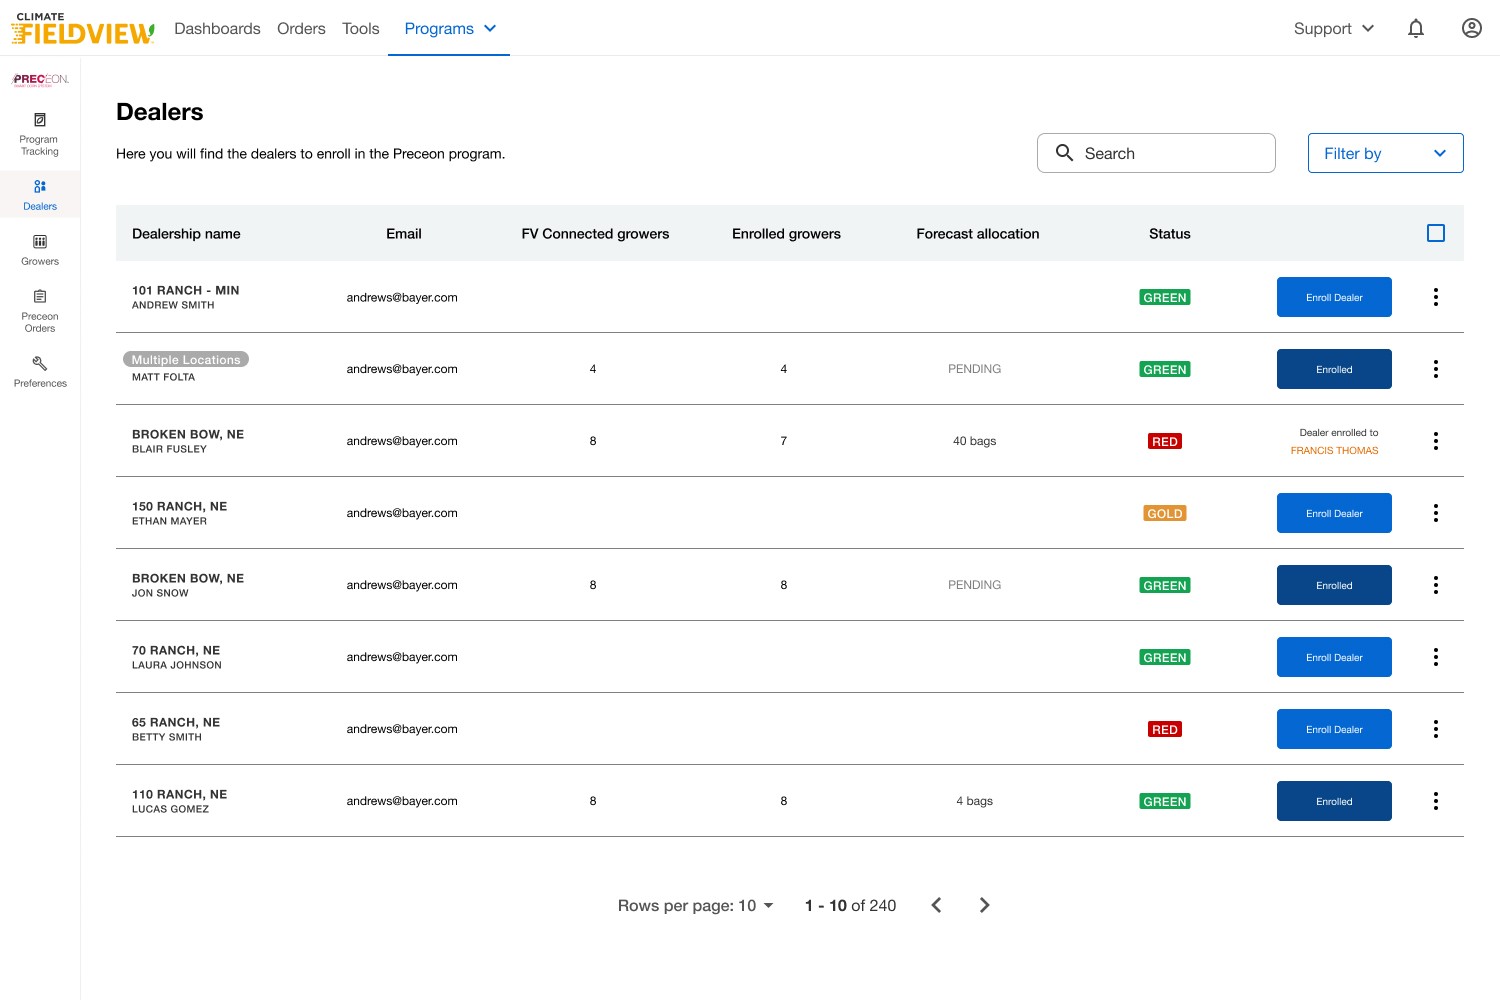Click FV Connected growers column header
1500x1000 pixels.
point(595,233)
